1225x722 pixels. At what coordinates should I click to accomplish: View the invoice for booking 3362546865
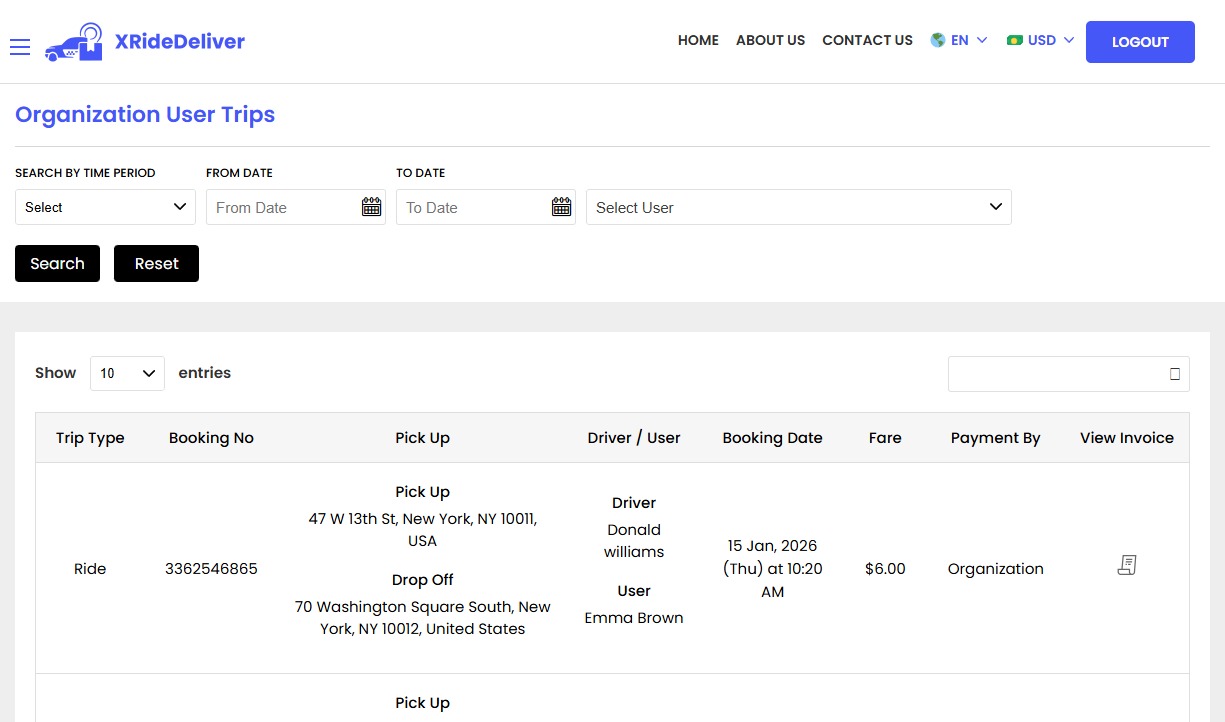pyautogui.click(x=1126, y=564)
